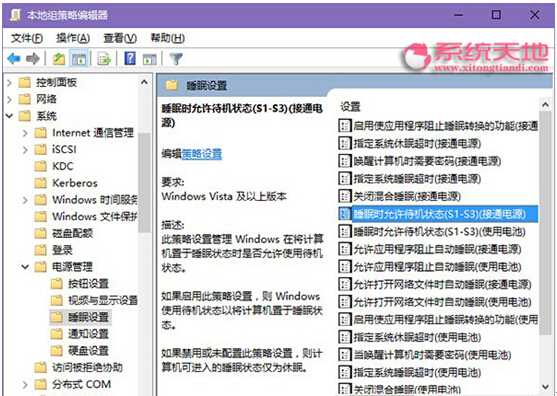The width and height of the screenshot is (557, 396).
Task: Select the 登录 folder in tree
Action: click(x=62, y=250)
